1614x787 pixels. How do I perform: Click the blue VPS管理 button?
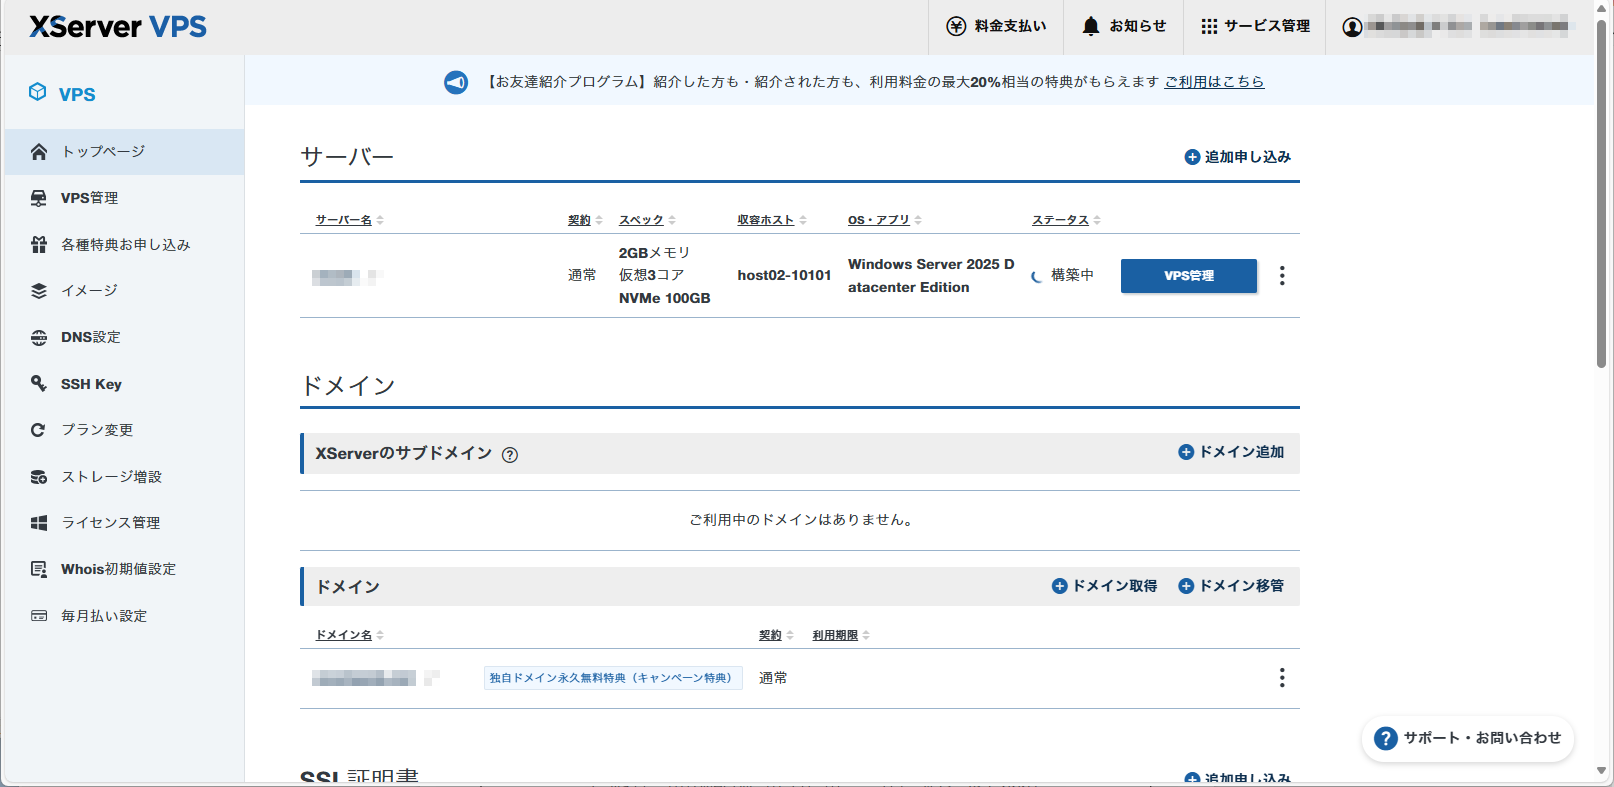click(1188, 276)
